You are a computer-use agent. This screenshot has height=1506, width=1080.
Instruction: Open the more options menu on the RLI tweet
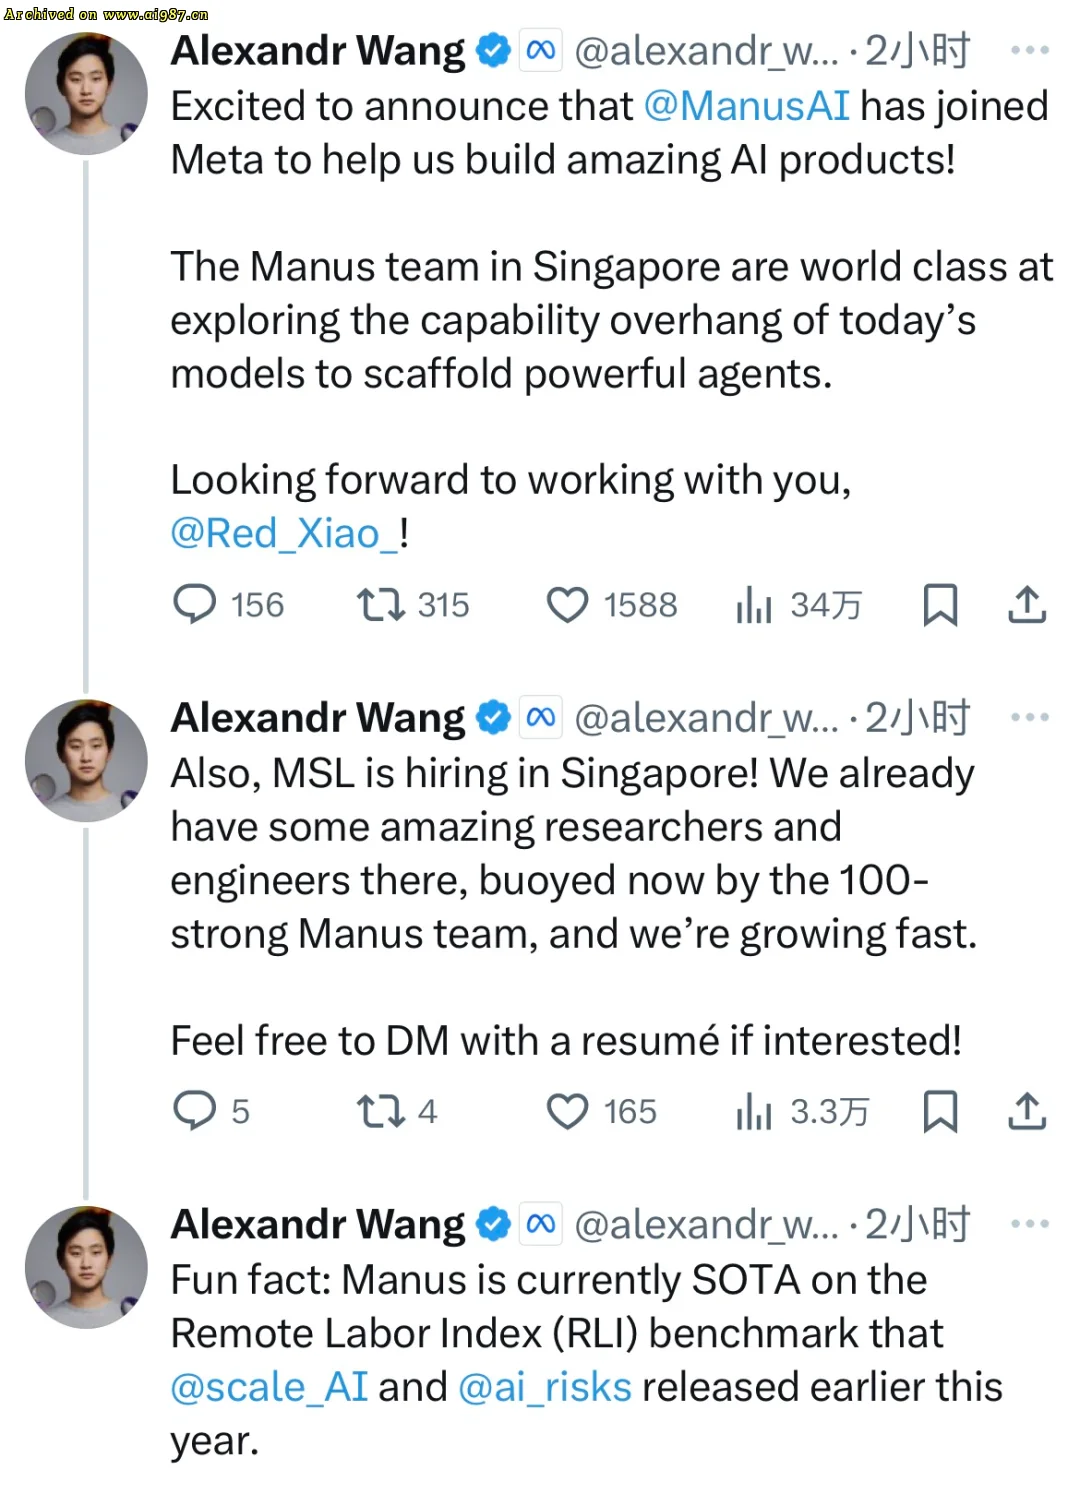coord(1029,1222)
